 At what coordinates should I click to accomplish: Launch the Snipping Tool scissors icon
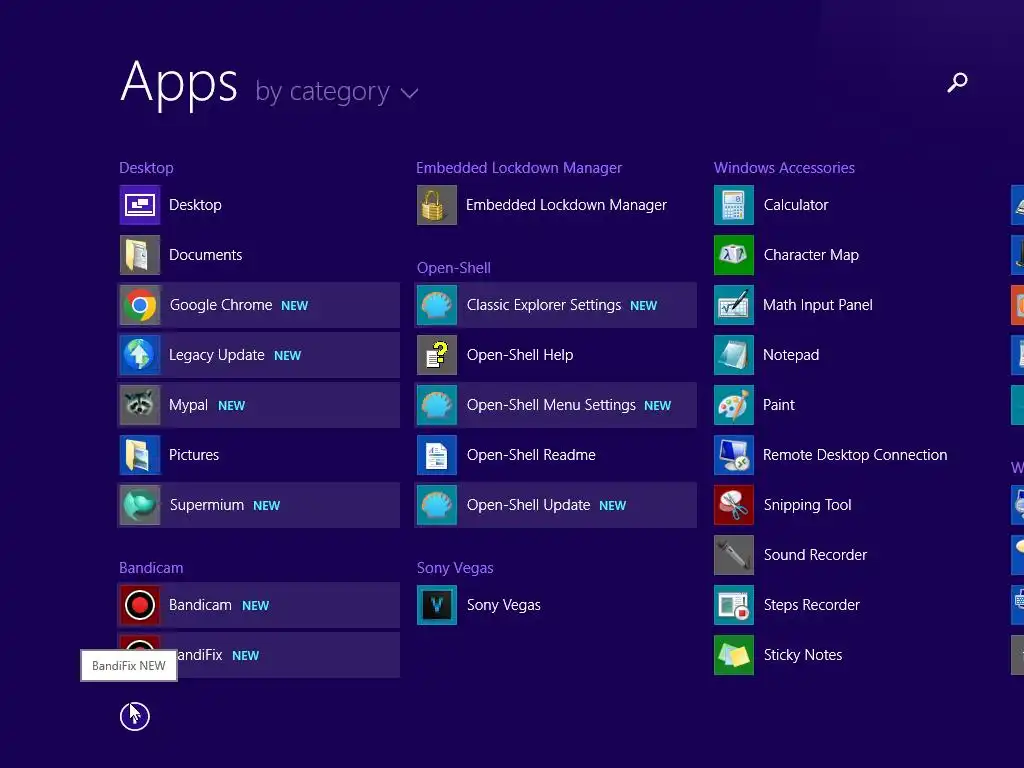point(734,505)
